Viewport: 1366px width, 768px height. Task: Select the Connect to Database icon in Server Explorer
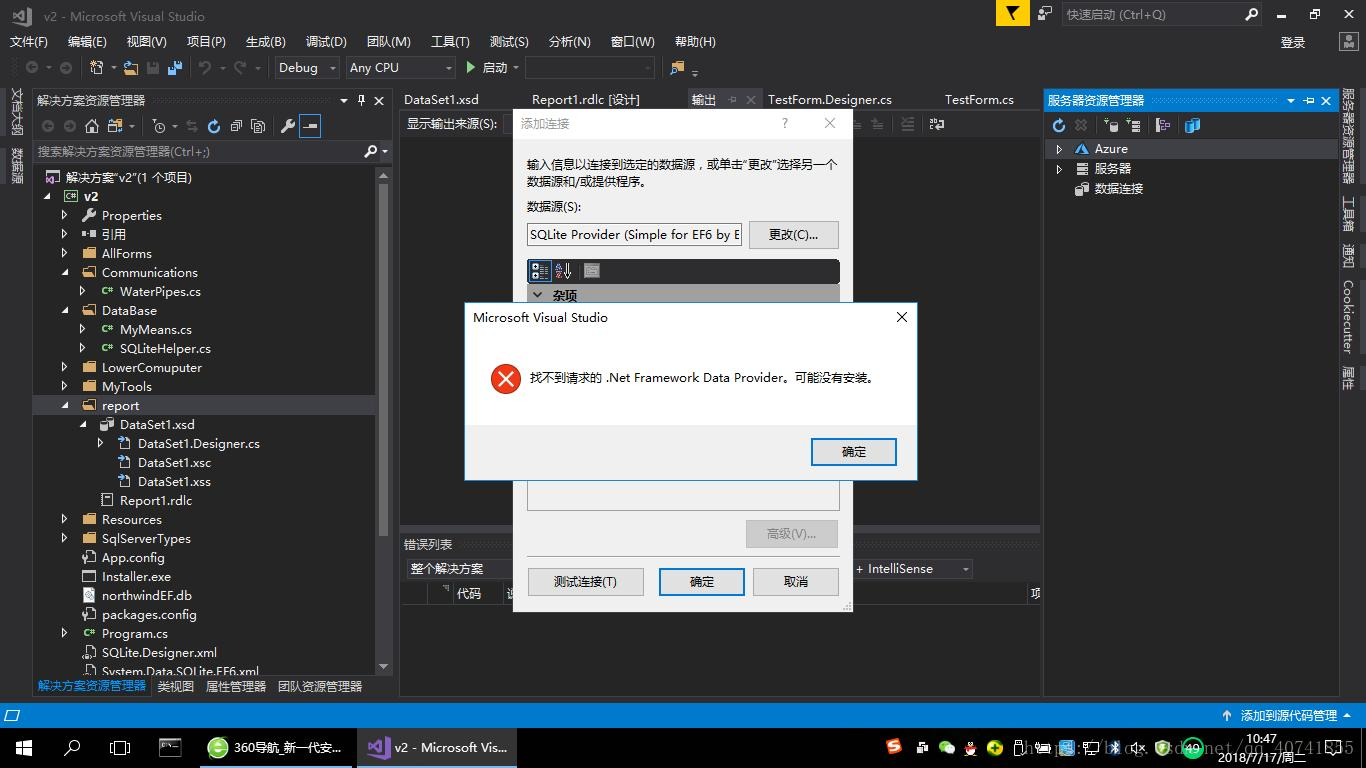[1111, 125]
